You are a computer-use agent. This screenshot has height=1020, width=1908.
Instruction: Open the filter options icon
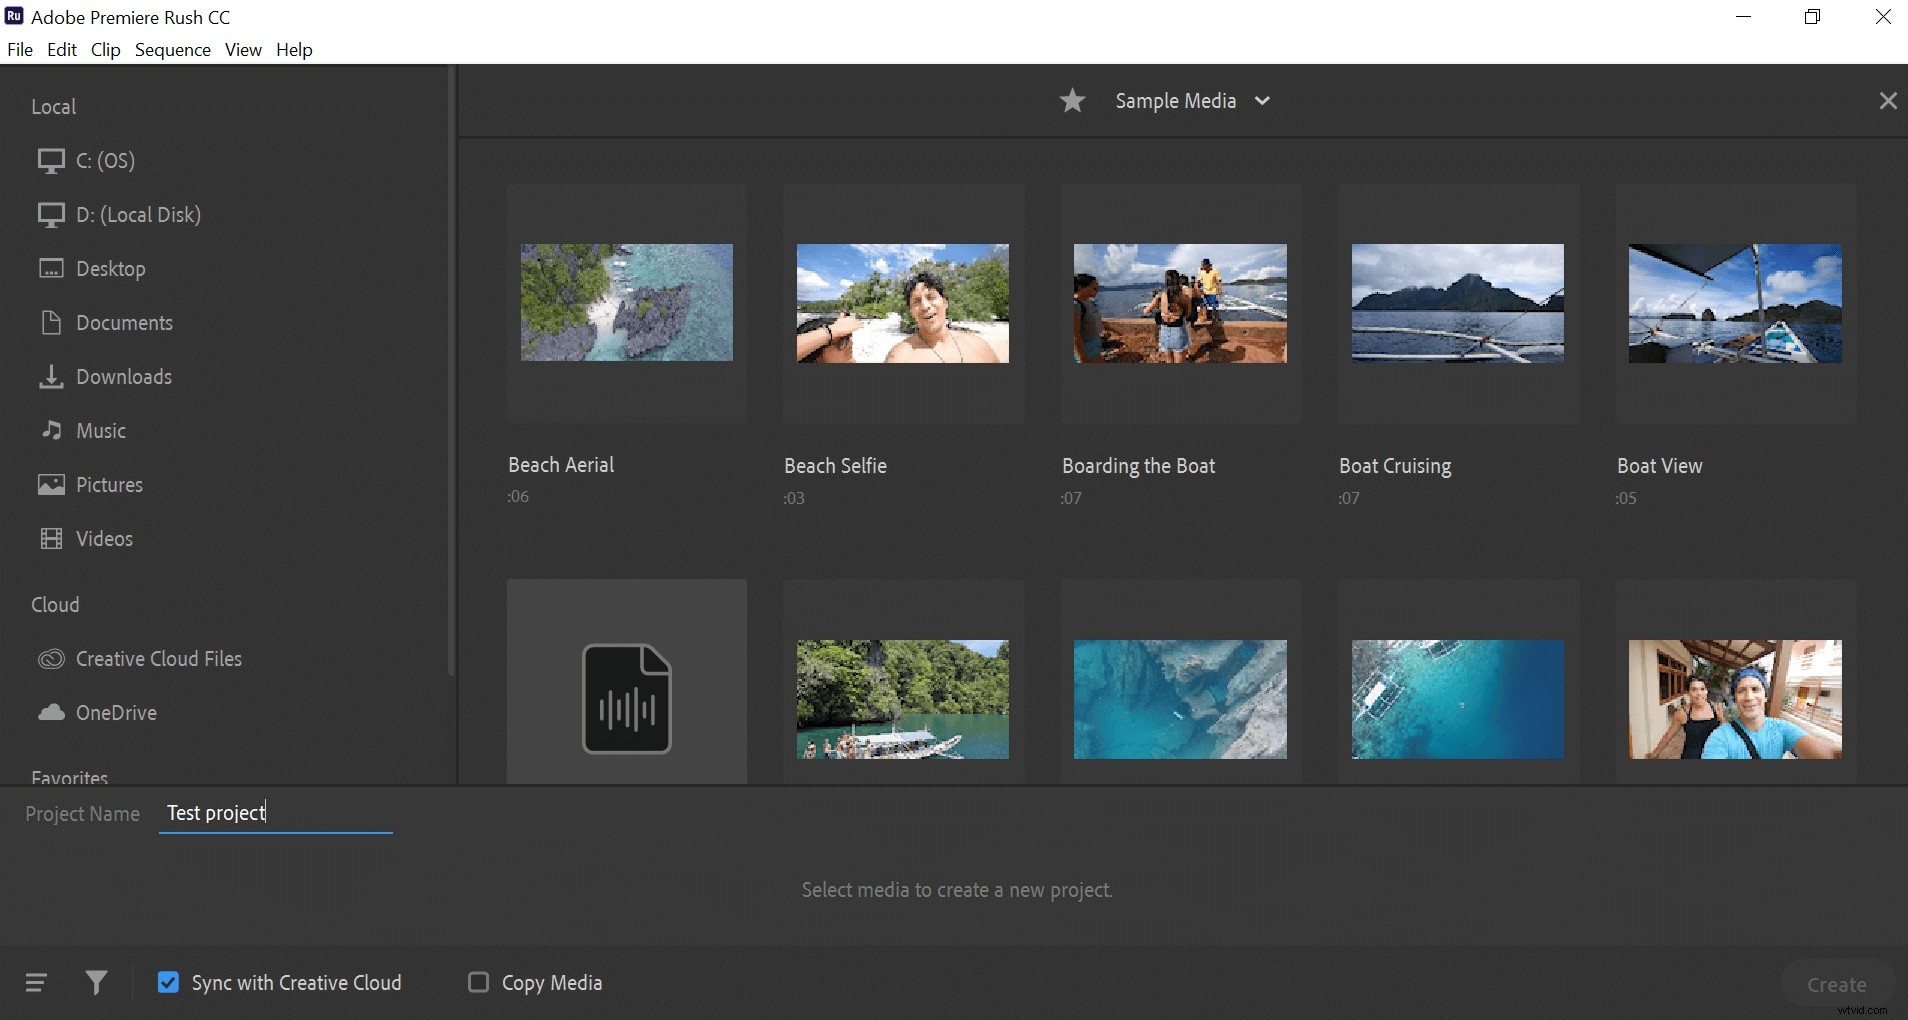pyautogui.click(x=95, y=982)
